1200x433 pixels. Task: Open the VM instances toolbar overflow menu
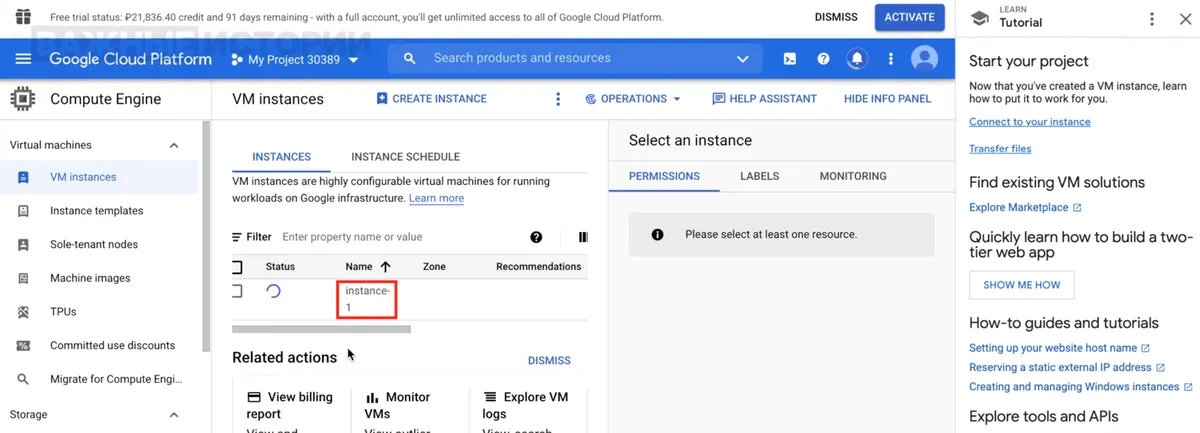(558, 99)
